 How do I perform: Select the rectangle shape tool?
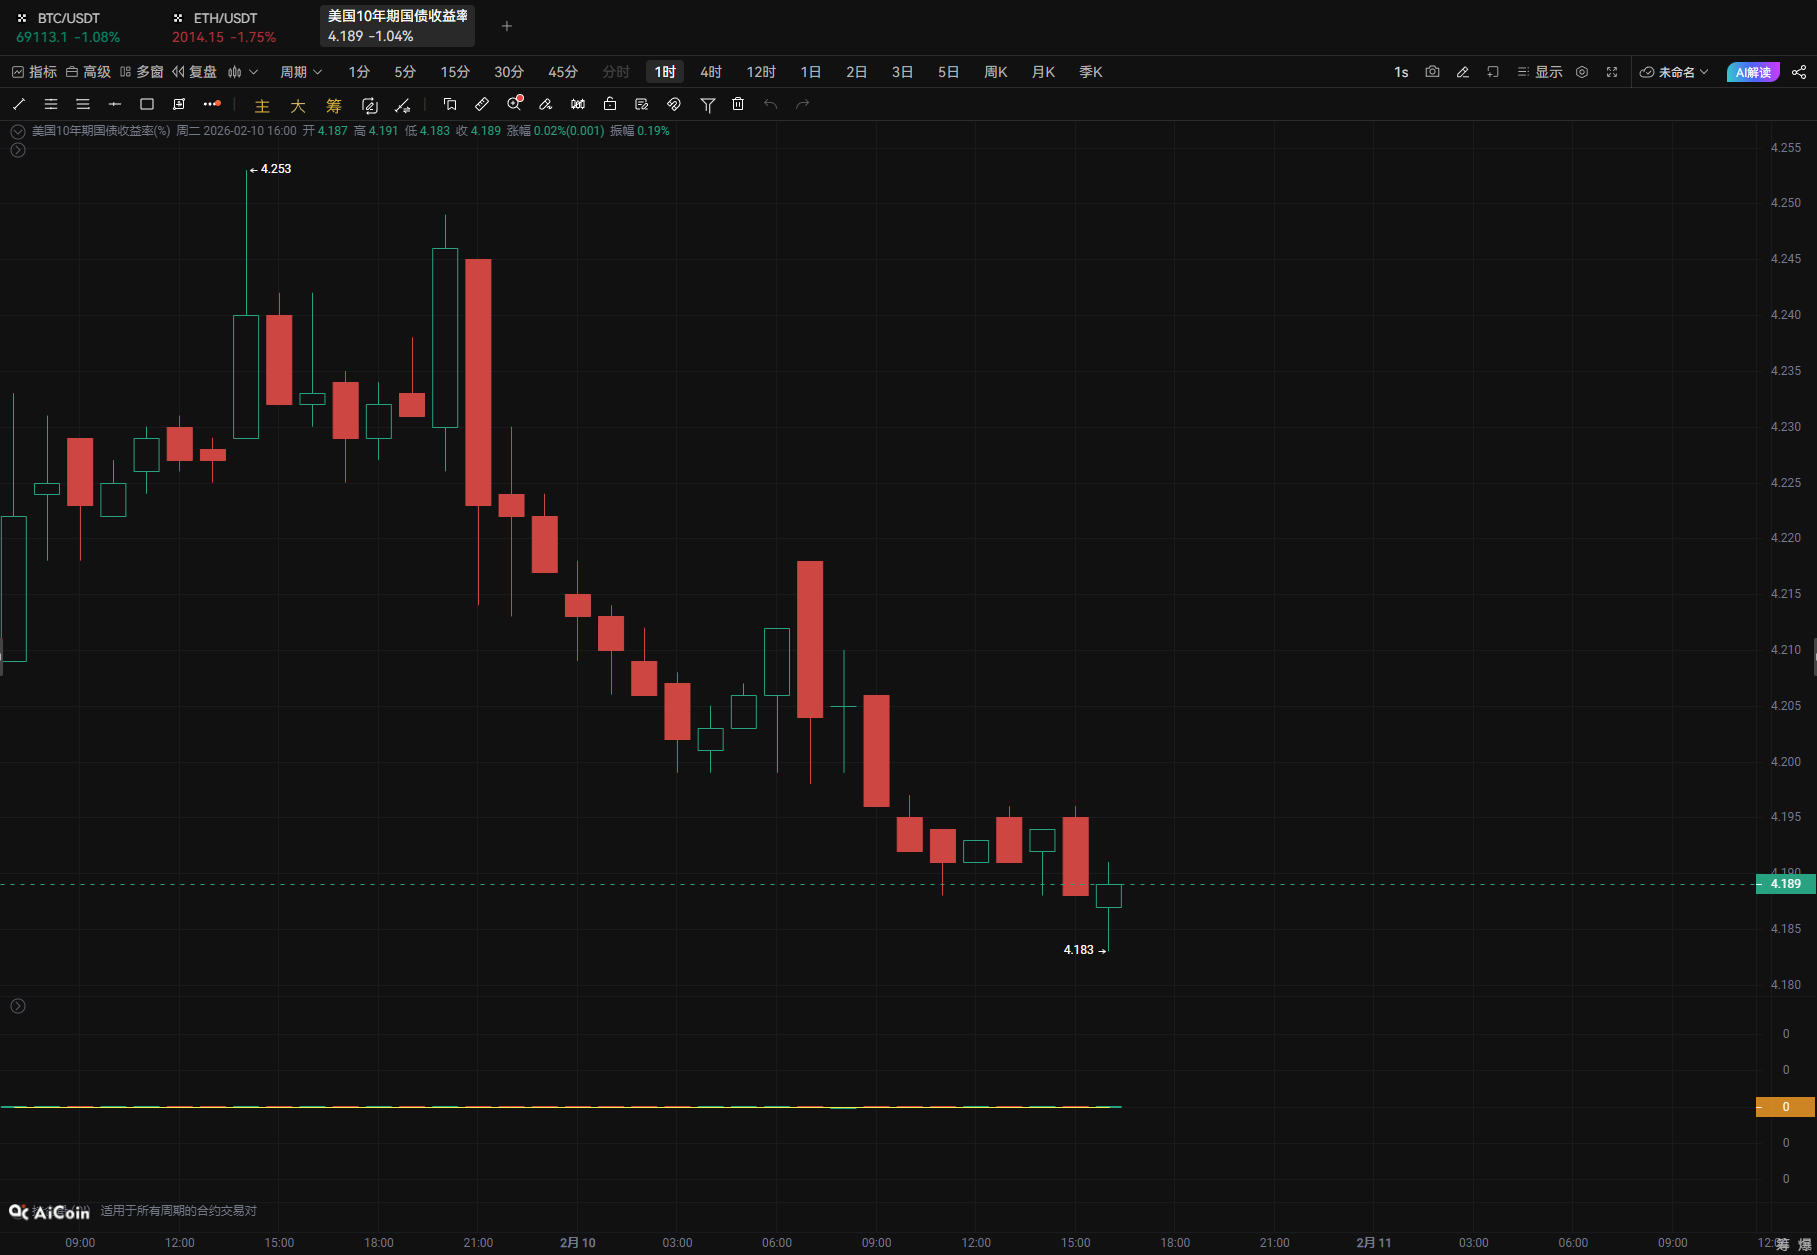point(147,104)
